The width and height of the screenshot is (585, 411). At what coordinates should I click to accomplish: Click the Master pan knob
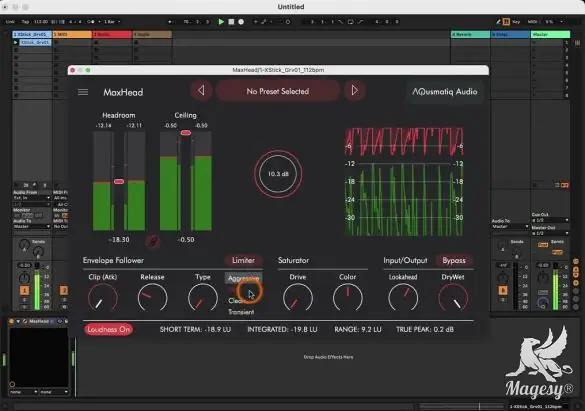[542, 278]
